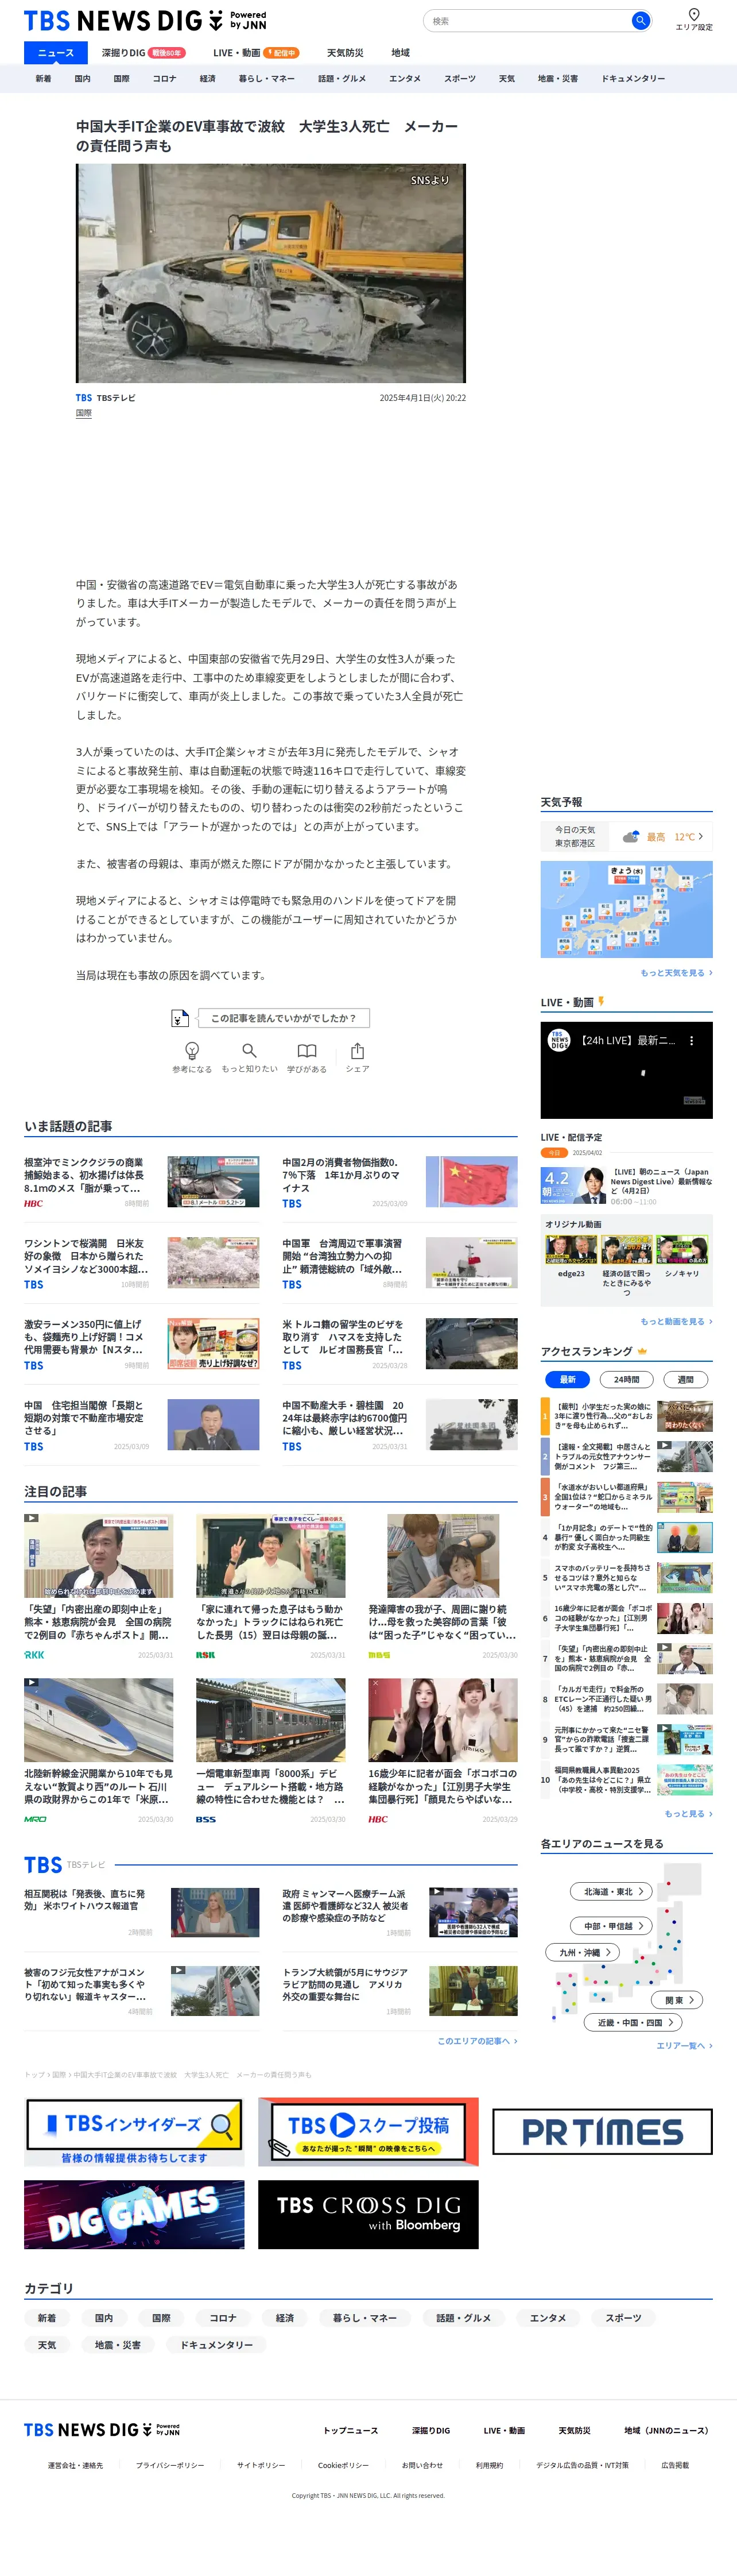
Task: Expand today's weather 最高 12℃ chevron
Action: [700, 836]
